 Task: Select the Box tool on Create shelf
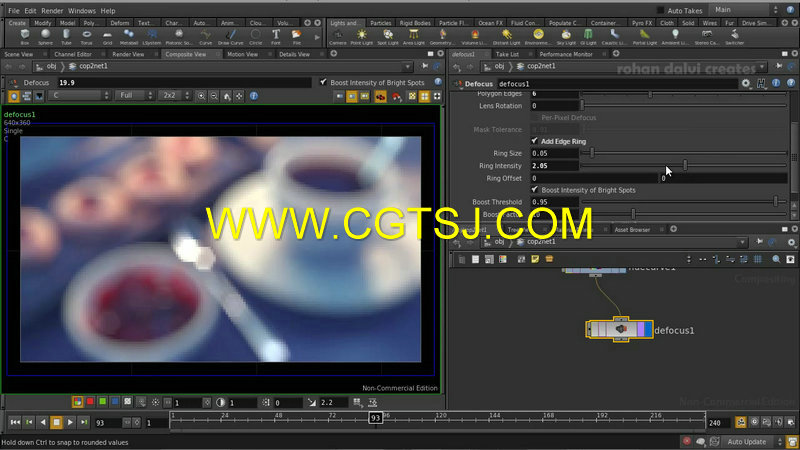pyautogui.click(x=24, y=37)
